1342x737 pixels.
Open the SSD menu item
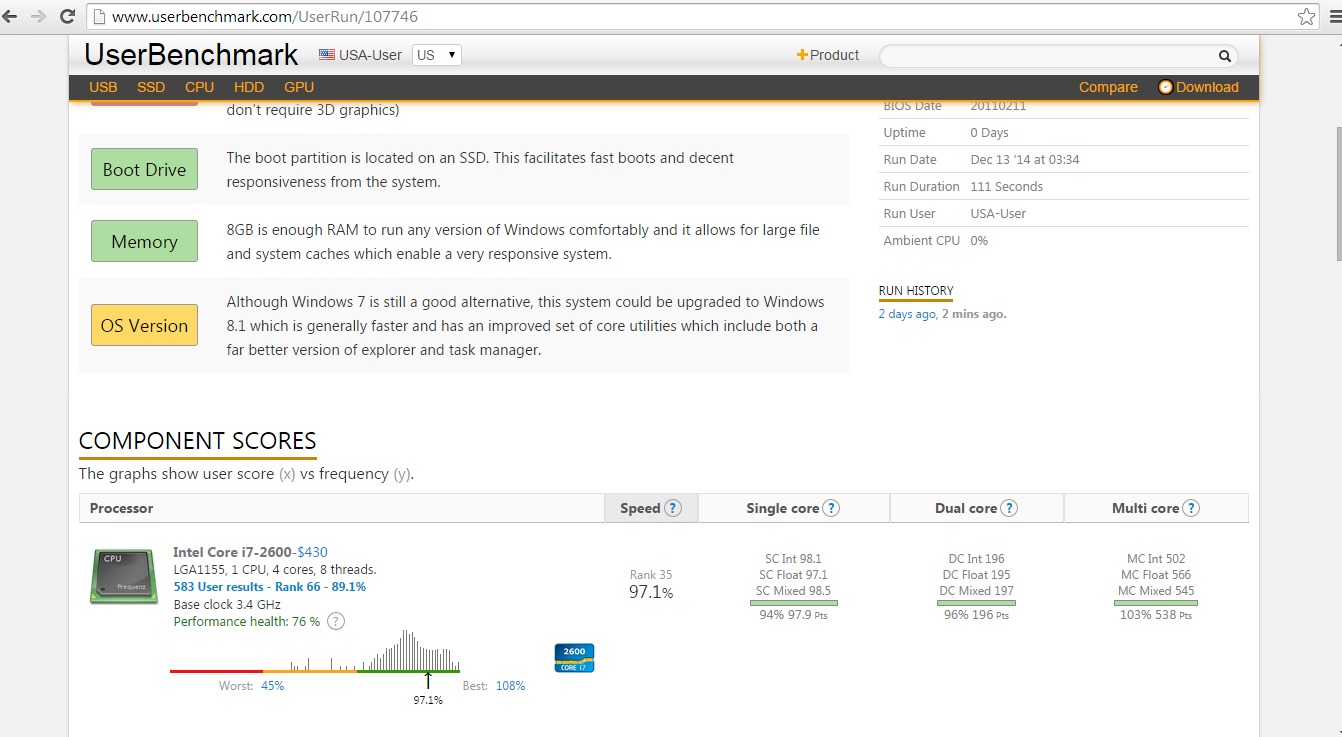tap(151, 87)
